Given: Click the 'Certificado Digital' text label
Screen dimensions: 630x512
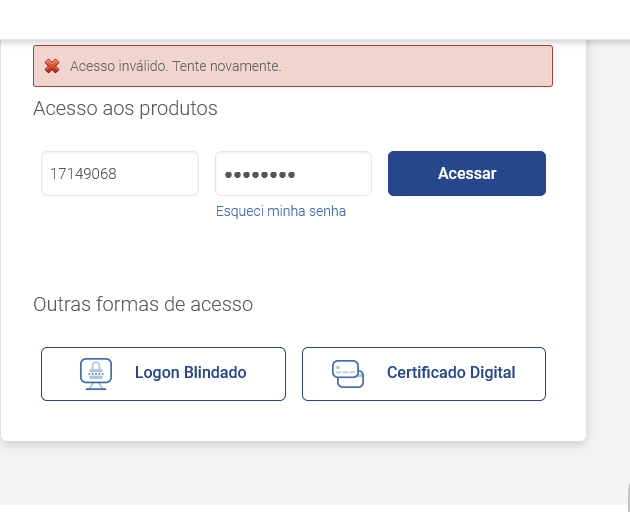Looking at the screenshot, I should coord(451,373).
